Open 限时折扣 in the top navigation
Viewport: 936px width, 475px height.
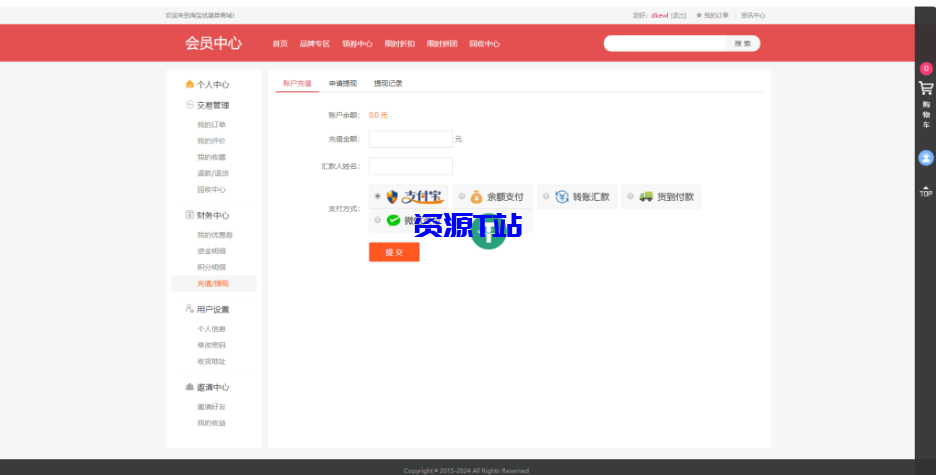coord(399,44)
